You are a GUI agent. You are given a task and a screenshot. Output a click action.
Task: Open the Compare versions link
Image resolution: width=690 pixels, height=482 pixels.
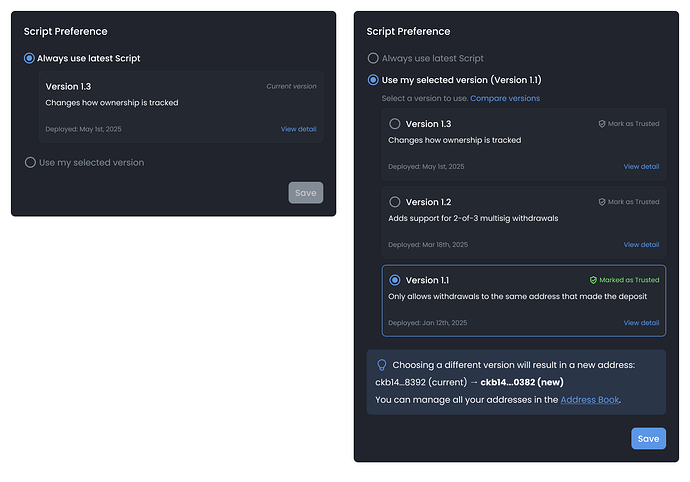coord(504,99)
